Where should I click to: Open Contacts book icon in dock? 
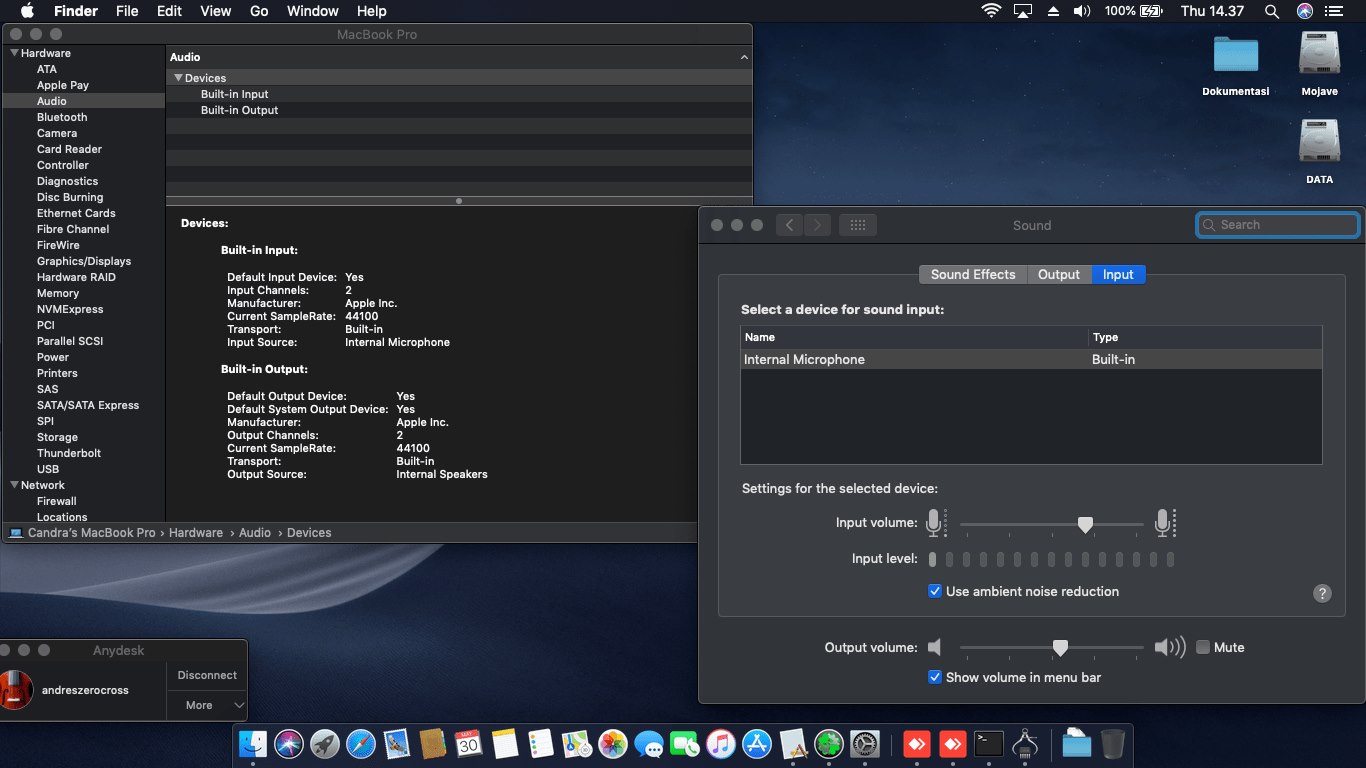pos(433,743)
